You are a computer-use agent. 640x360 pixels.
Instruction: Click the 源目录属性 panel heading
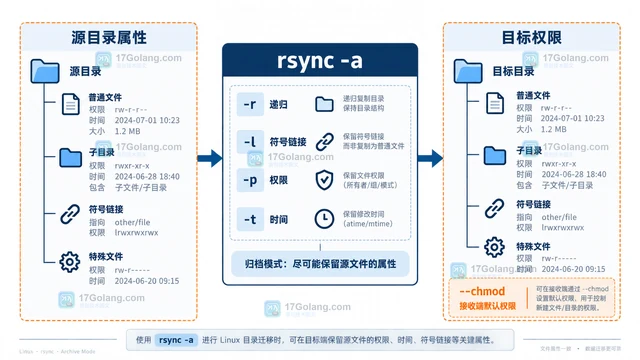[109, 38]
